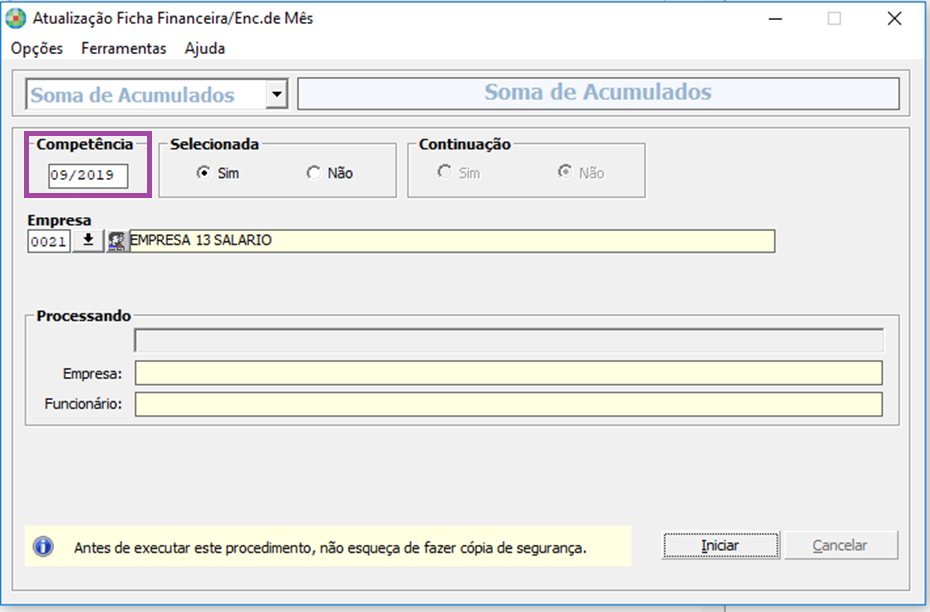
Task: Click the Processando Empresa field
Action: (509, 373)
